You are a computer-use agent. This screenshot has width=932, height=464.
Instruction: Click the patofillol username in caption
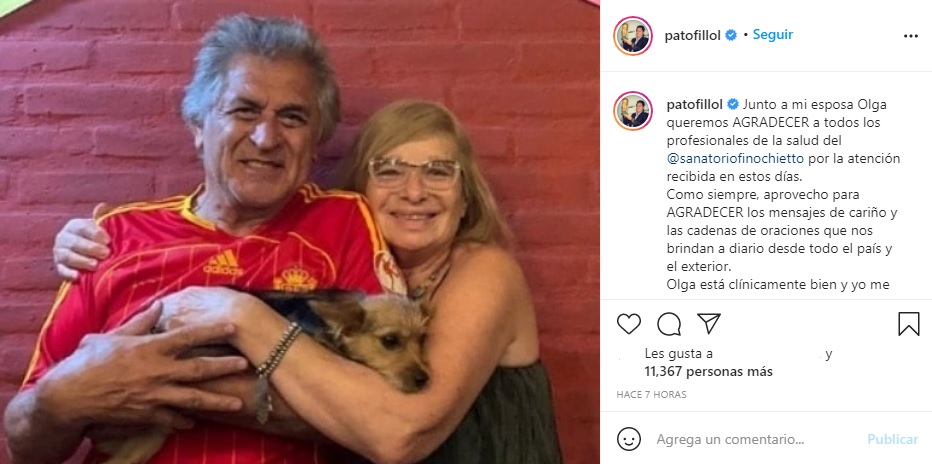694,105
